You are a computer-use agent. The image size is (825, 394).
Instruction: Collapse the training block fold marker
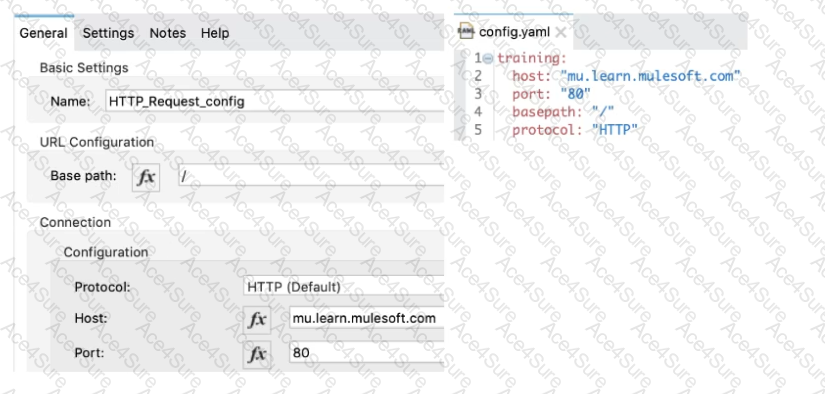(488, 58)
